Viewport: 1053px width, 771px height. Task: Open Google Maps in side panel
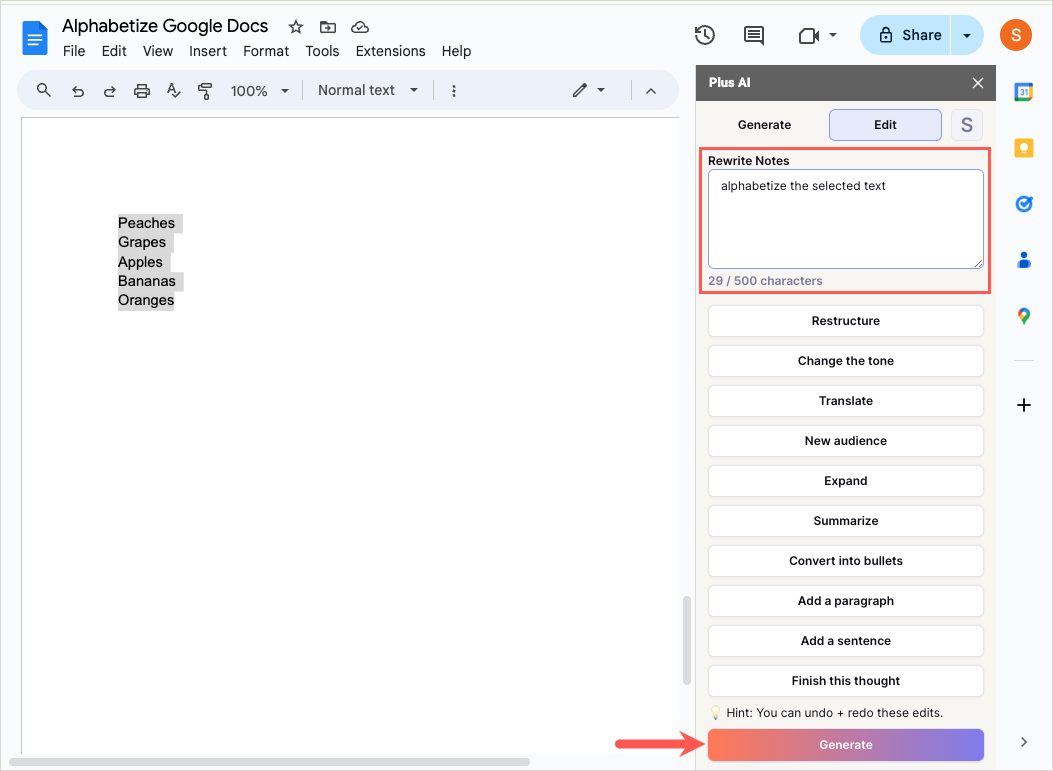[x=1023, y=316]
